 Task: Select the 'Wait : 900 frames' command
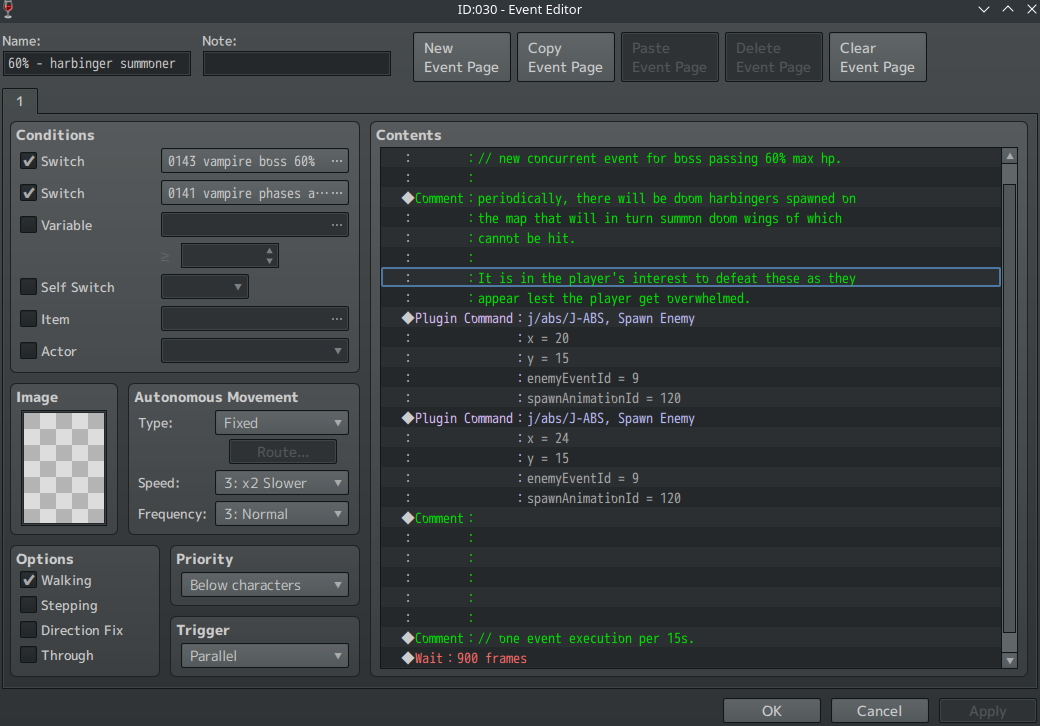[x=691, y=658]
